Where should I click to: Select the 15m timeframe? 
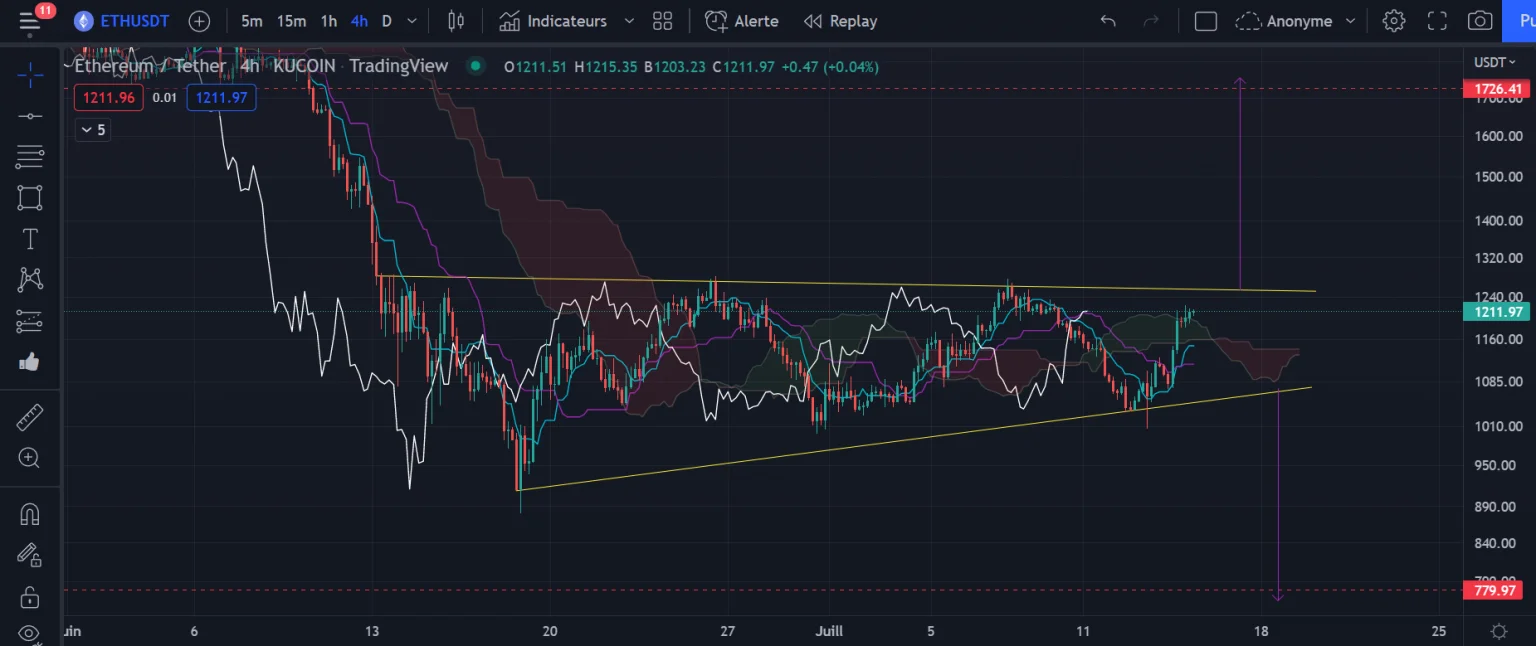(291, 21)
